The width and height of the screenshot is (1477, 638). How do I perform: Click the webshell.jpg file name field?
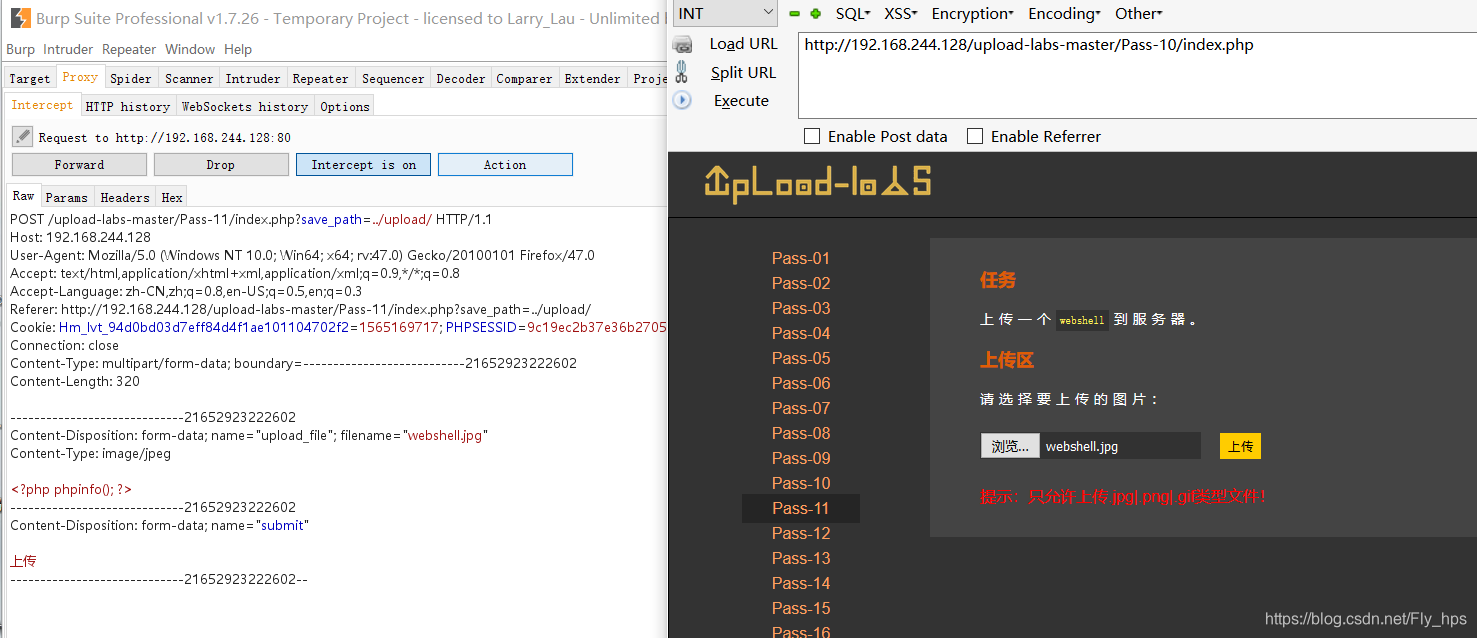[x=1120, y=446]
